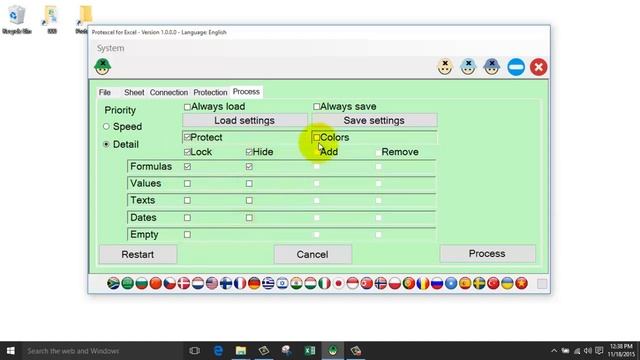Switch to the File tab

104,92
